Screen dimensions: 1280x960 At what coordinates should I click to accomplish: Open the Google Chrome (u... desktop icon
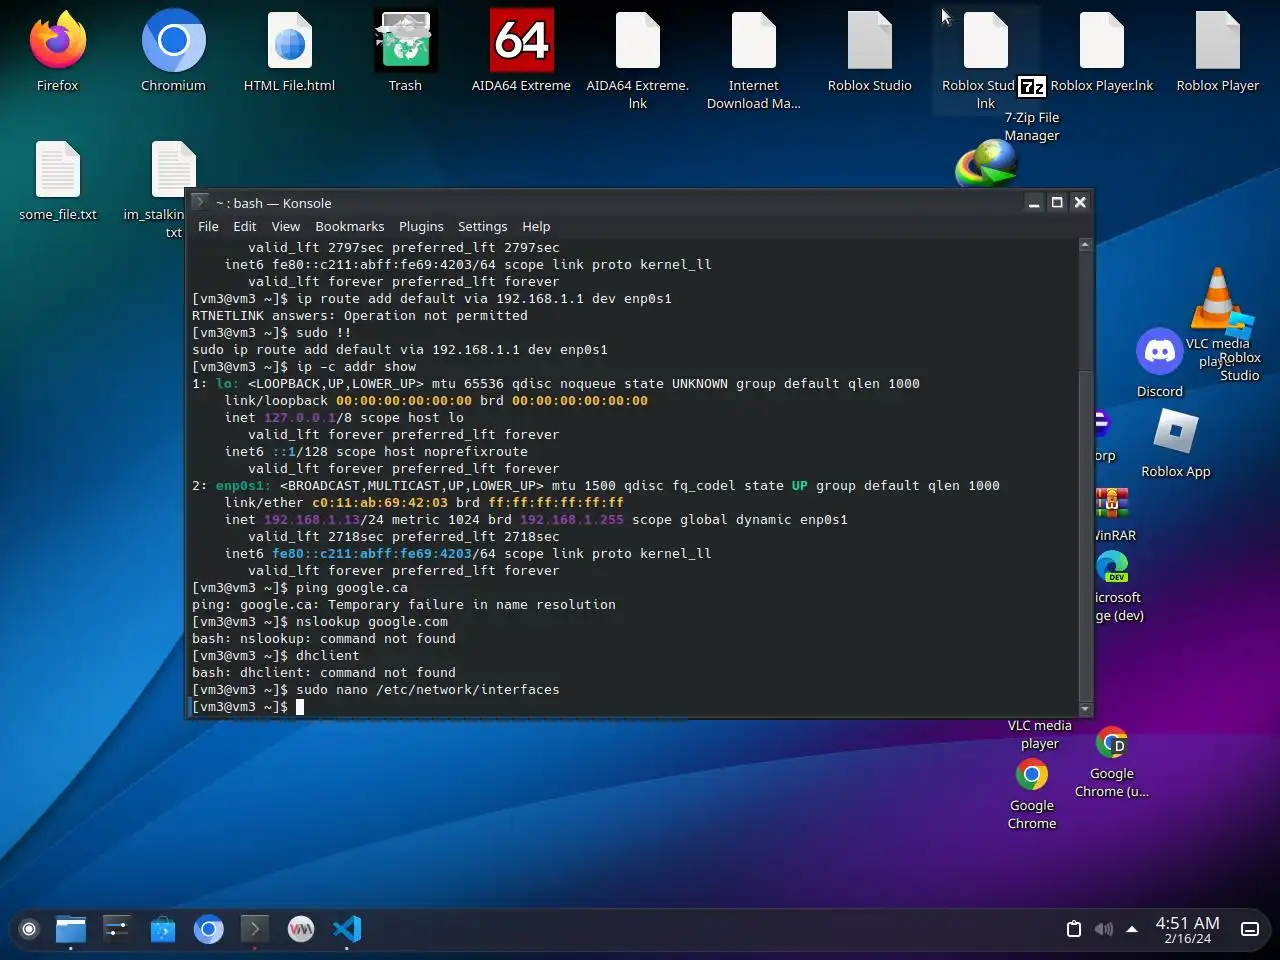point(1112,743)
